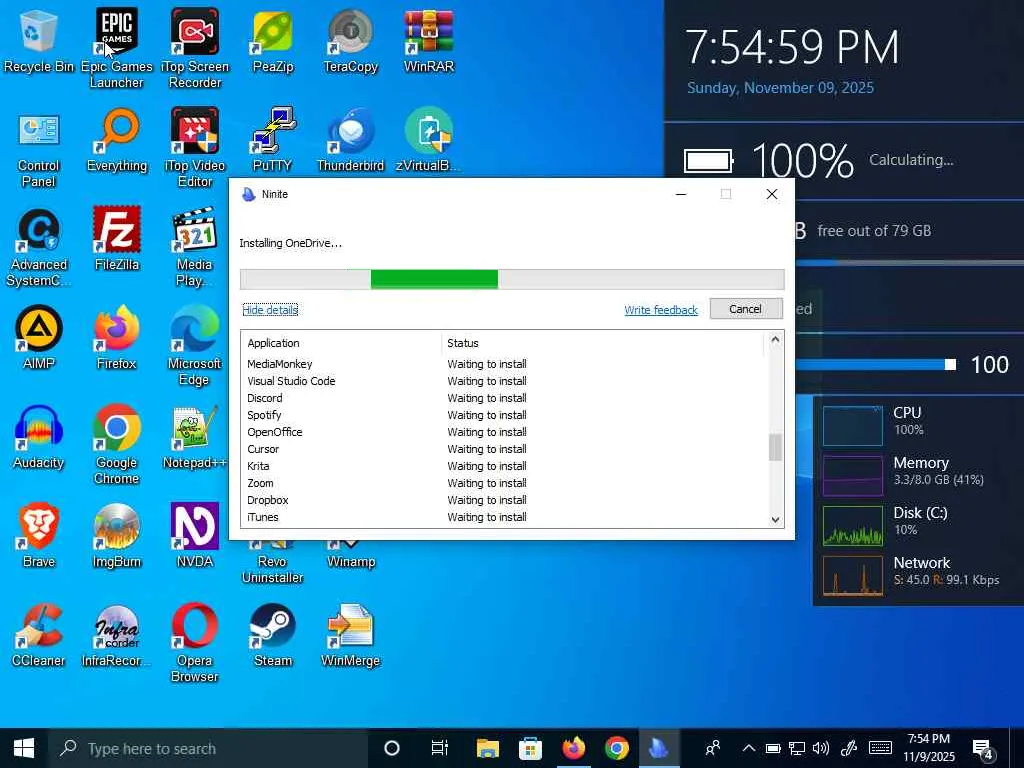The height and width of the screenshot is (768, 1024).
Task: Open File Explorer from the taskbar
Action: coord(488,748)
